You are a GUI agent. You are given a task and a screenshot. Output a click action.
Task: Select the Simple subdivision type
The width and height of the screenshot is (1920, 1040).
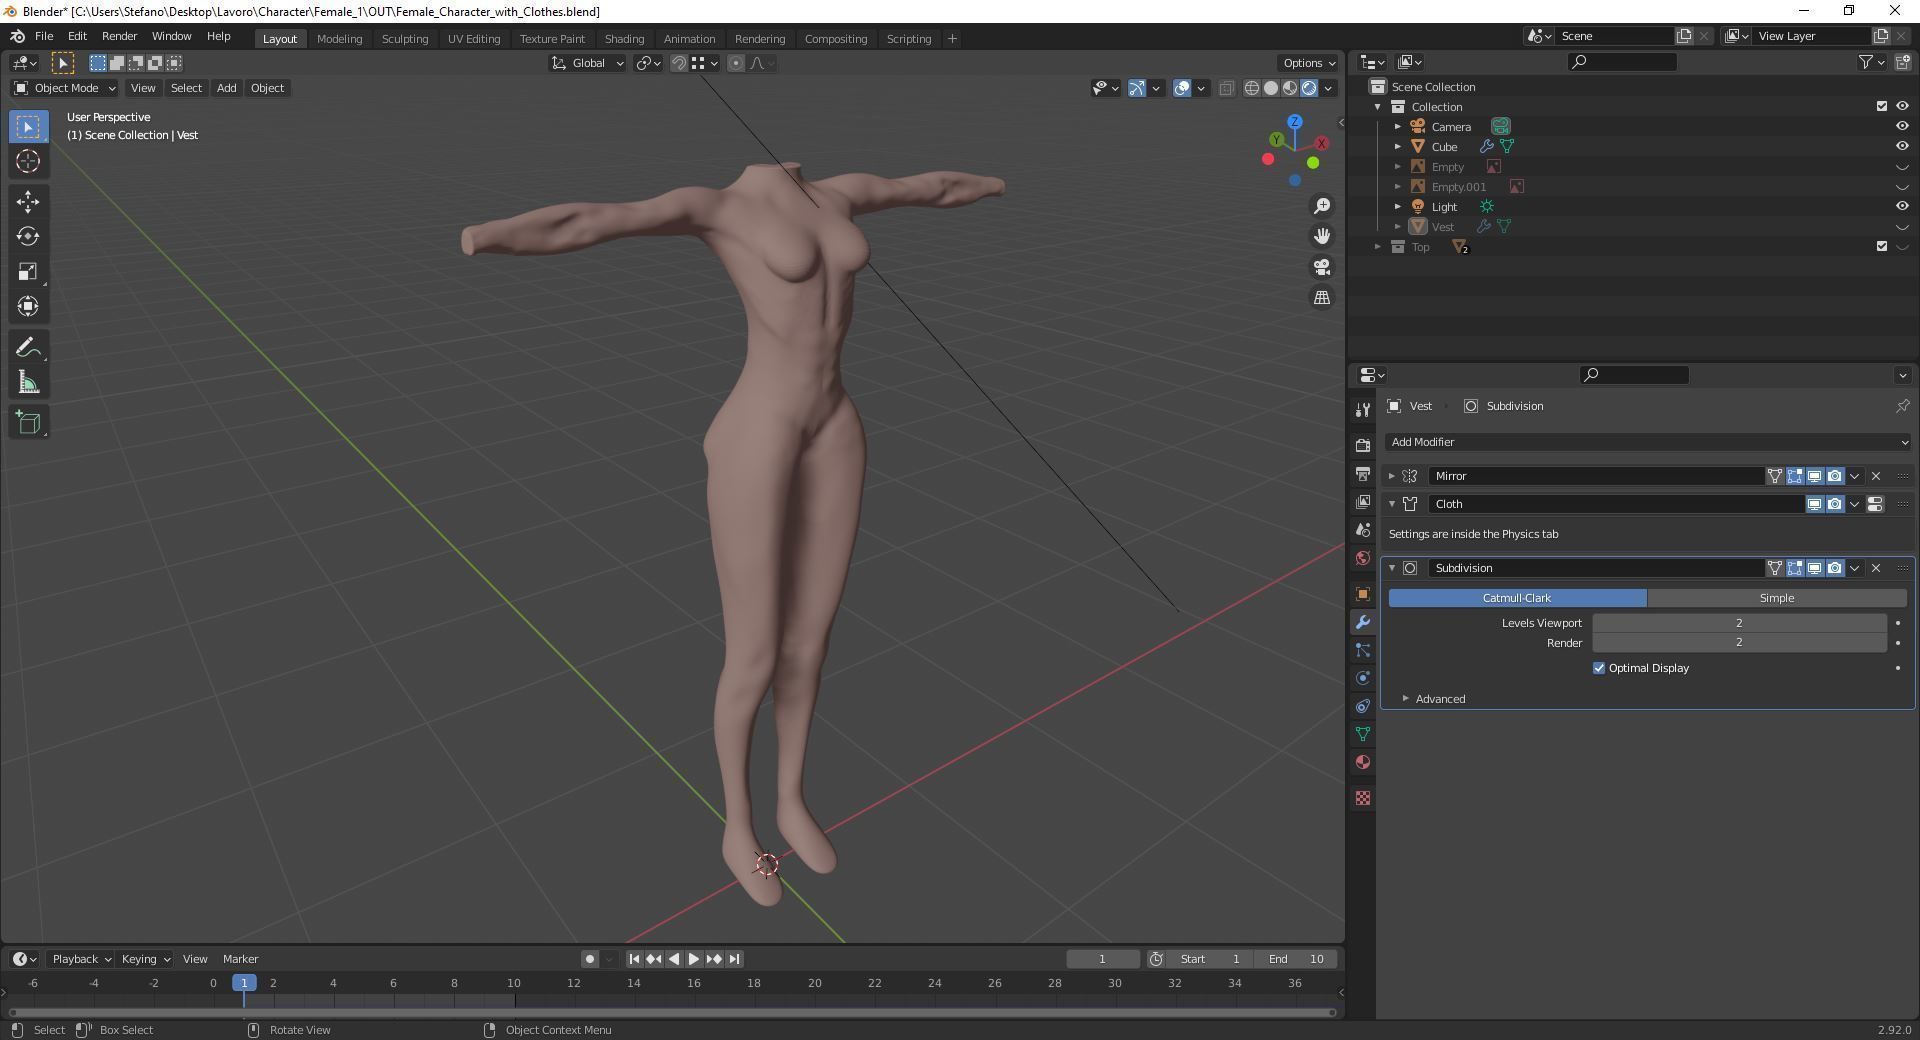tap(1776, 598)
